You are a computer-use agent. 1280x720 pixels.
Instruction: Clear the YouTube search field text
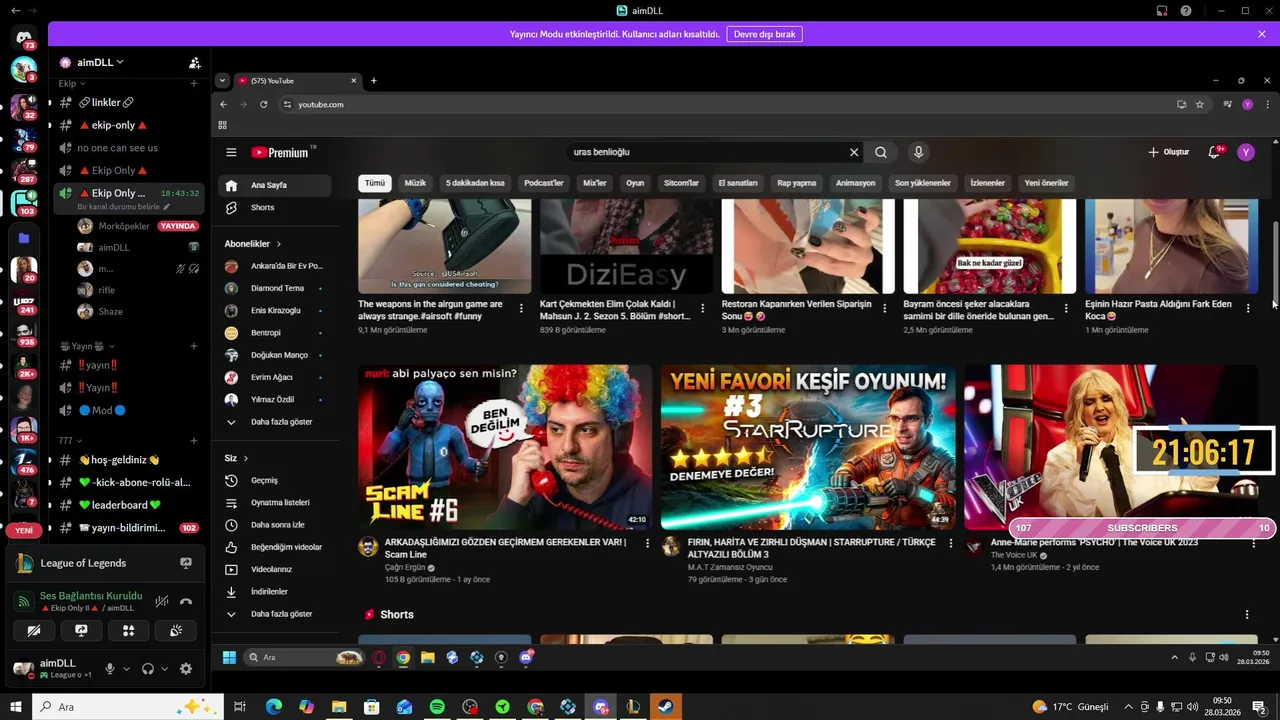pos(854,152)
